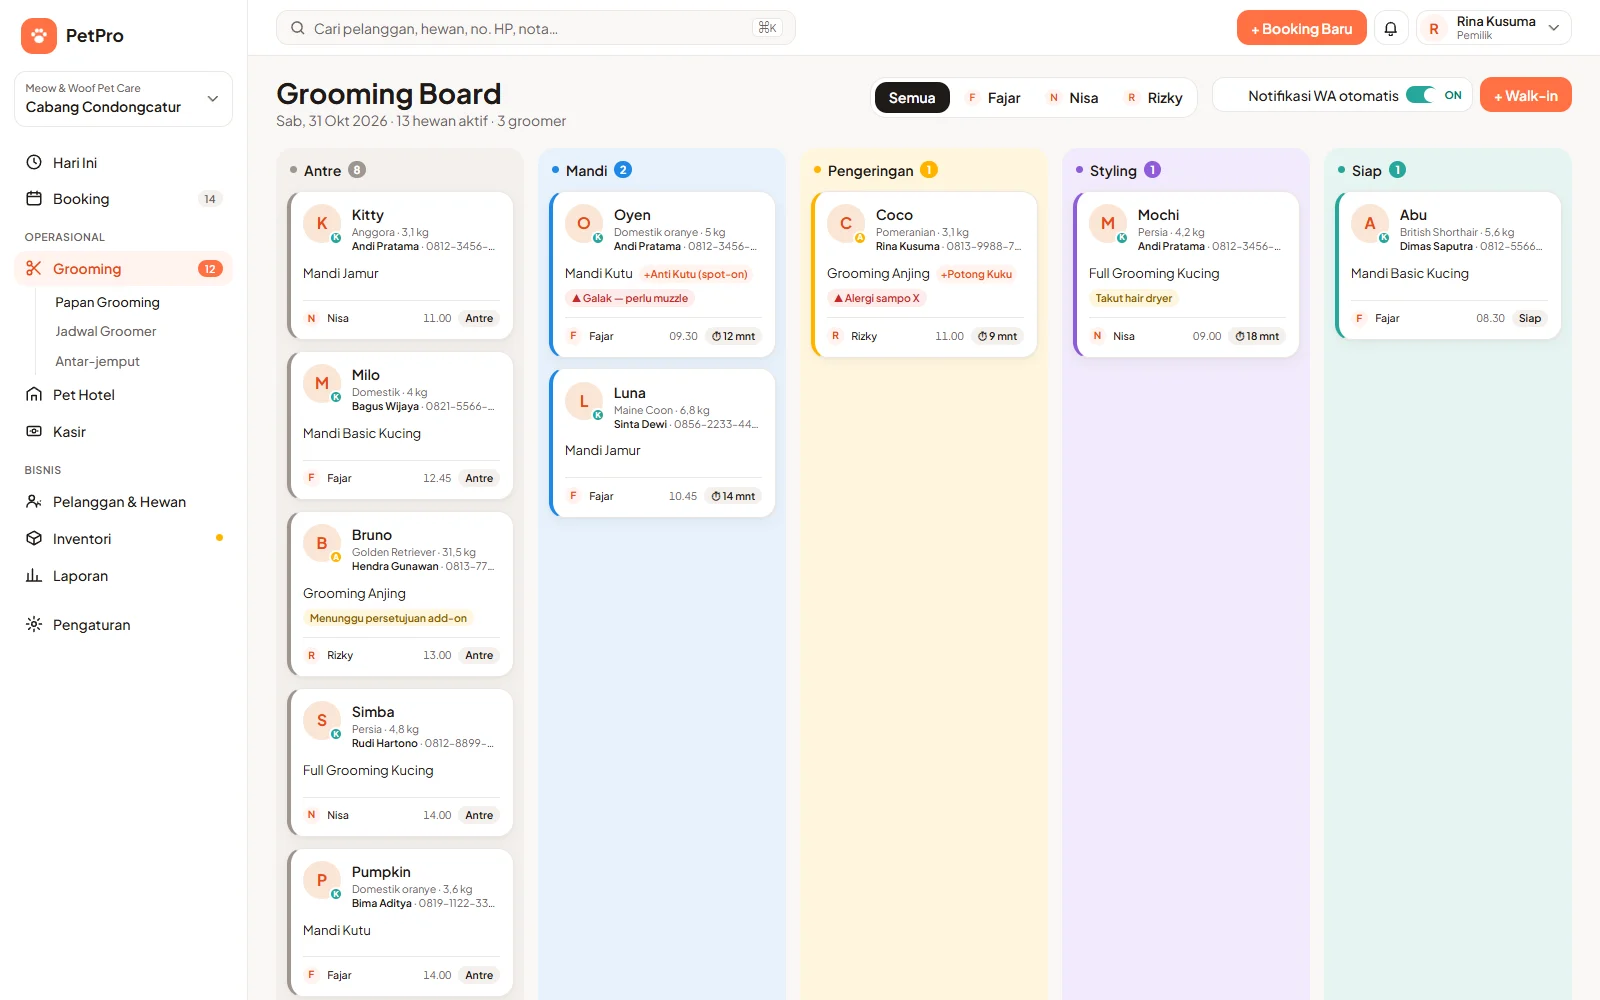Click the Antre status on Milo's card
The image size is (1600, 1000).
pos(479,478)
